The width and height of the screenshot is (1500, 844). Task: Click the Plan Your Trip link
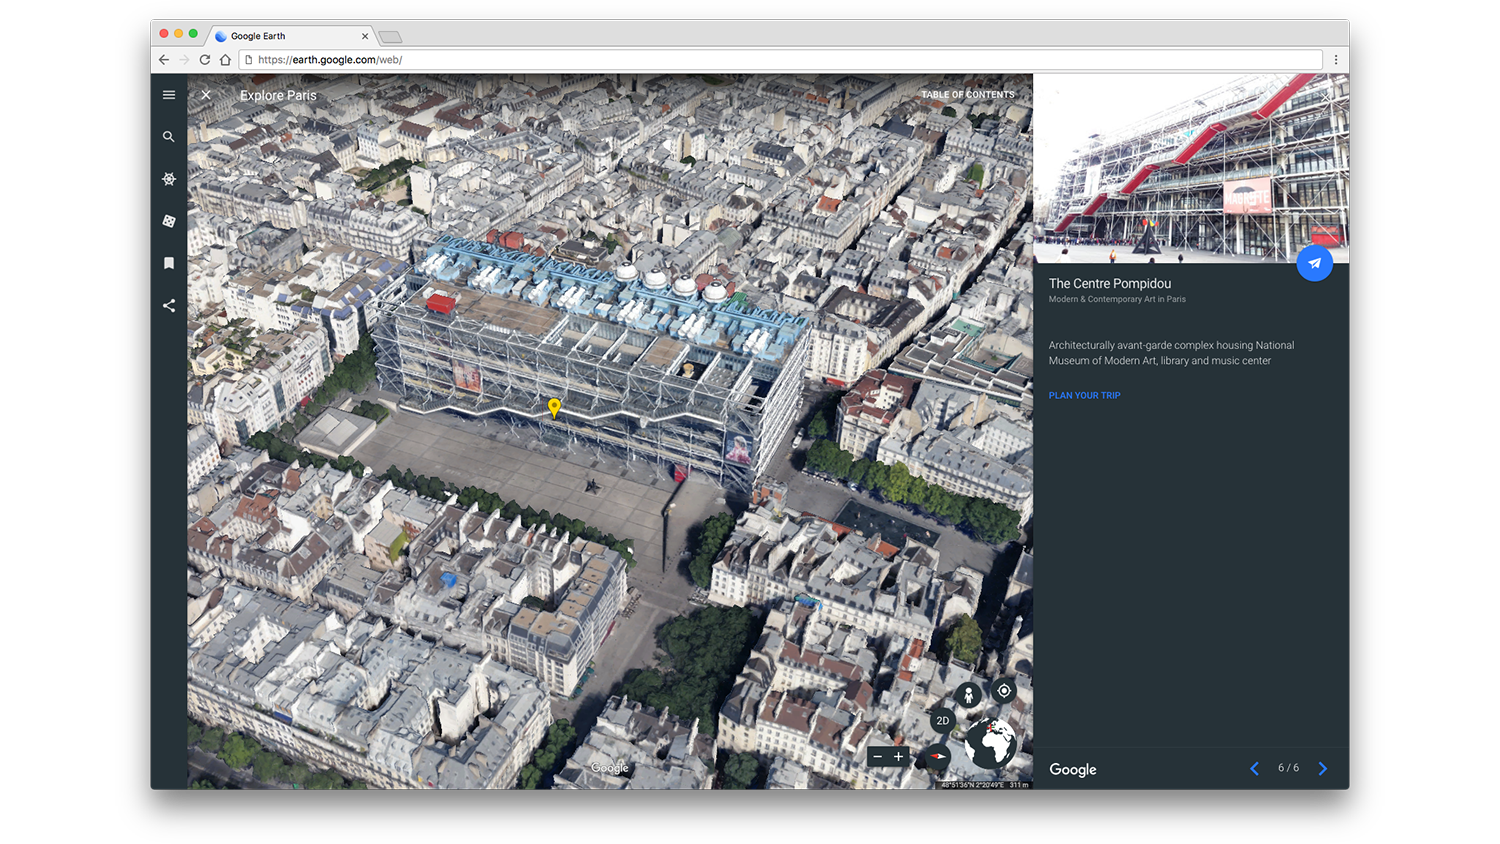[1084, 396]
